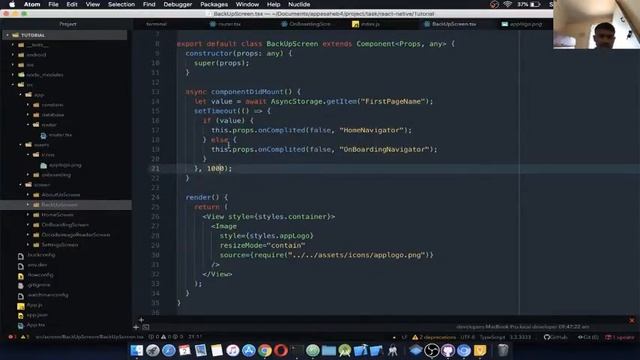The image size is (640, 360).
Task: Click "OnBoardingNavigator" string in code
Action: pos(384,149)
